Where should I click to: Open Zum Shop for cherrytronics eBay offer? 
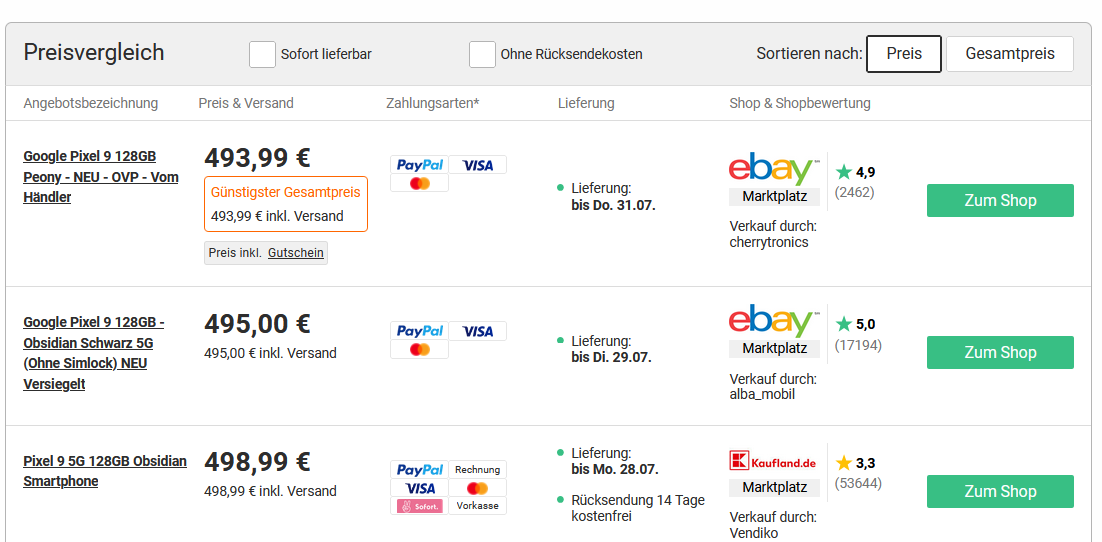click(1000, 200)
